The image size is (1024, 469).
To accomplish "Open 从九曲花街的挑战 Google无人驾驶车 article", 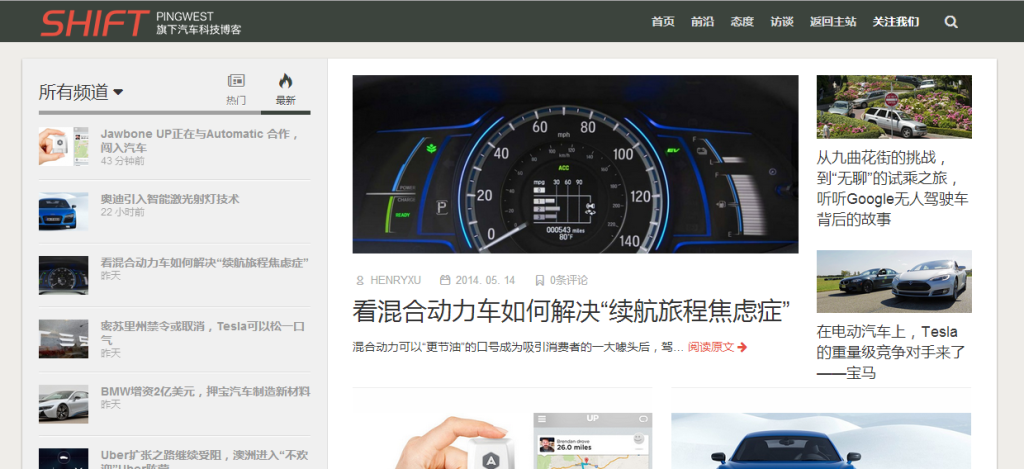I will (892, 188).
